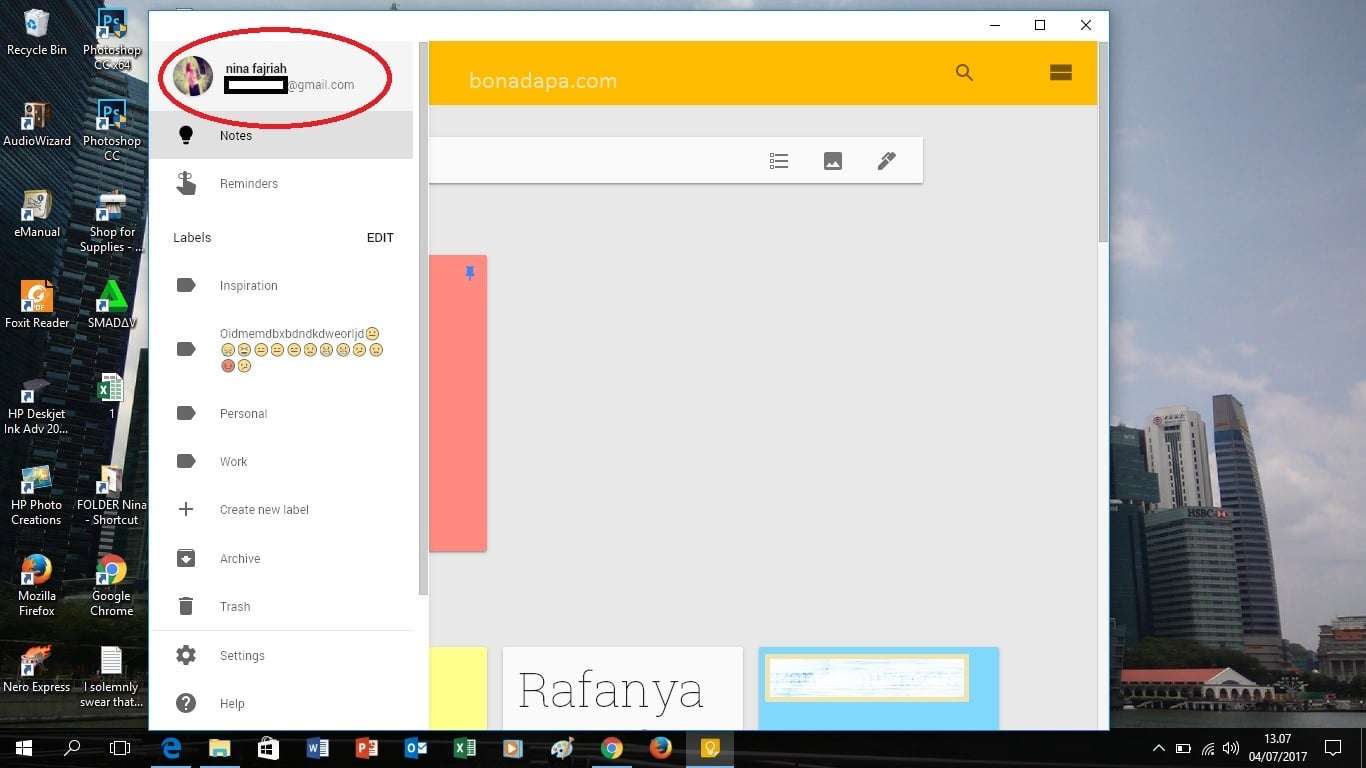Screen dimensions: 1366x768
Task: Click the volume icon in system tray
Action: [x=1231, y=748]
